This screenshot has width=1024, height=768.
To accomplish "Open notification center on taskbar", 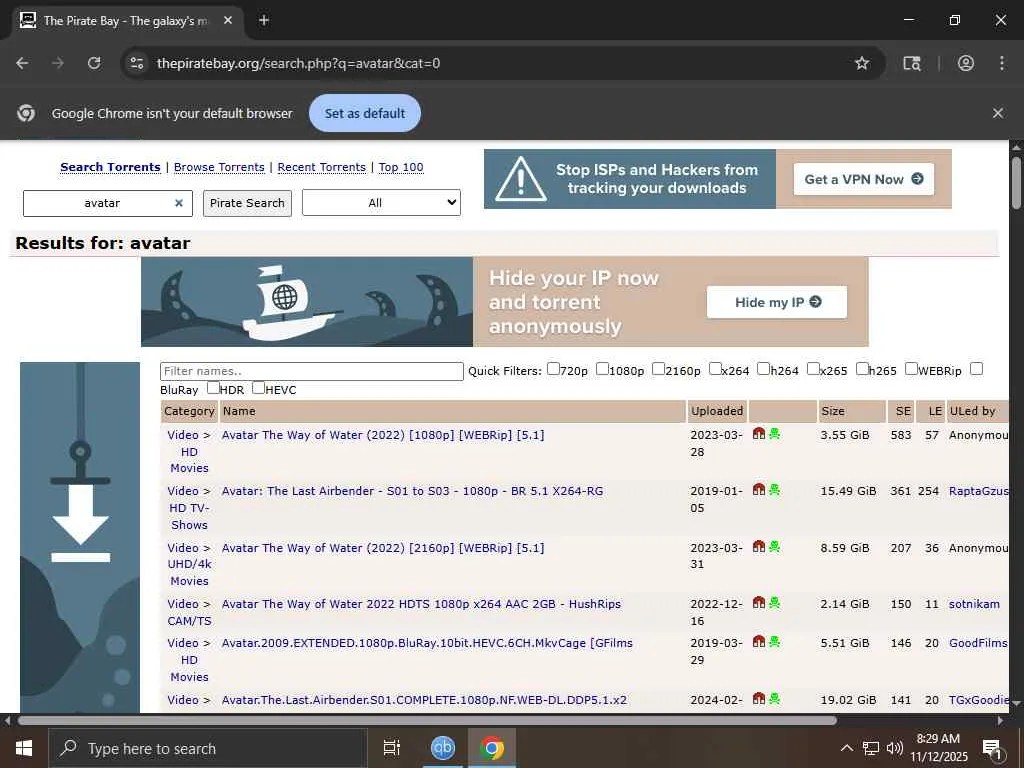I will [x=992, y=748].
